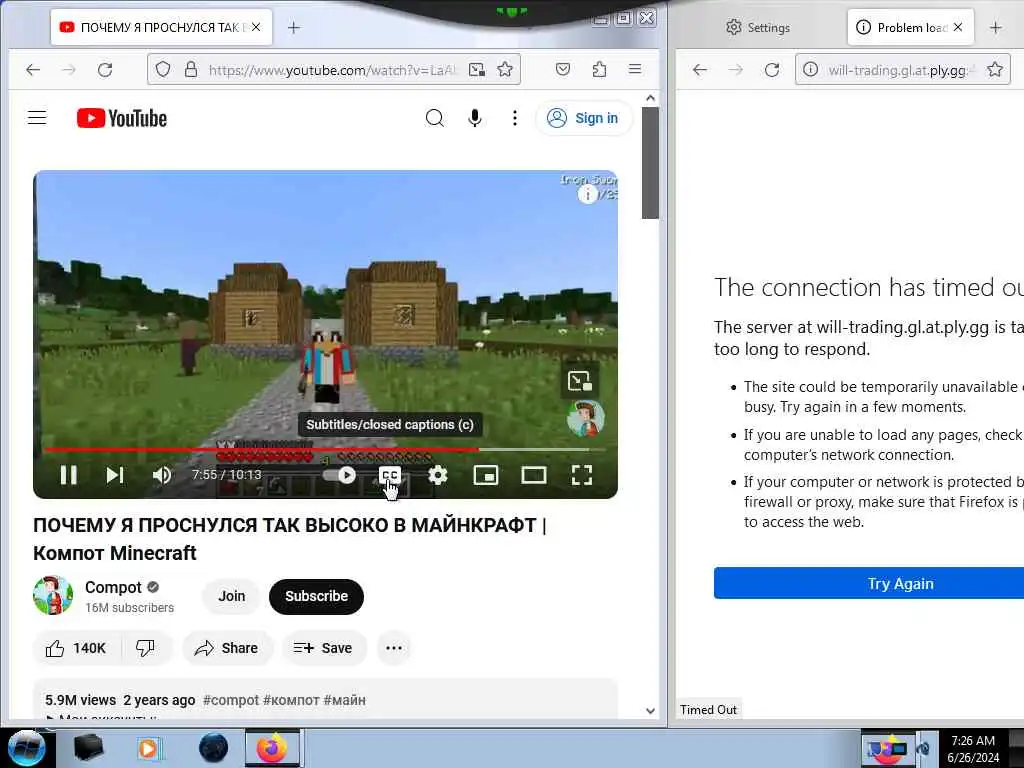
Task: Open Compot channel avatar
Action: (53, 596)
